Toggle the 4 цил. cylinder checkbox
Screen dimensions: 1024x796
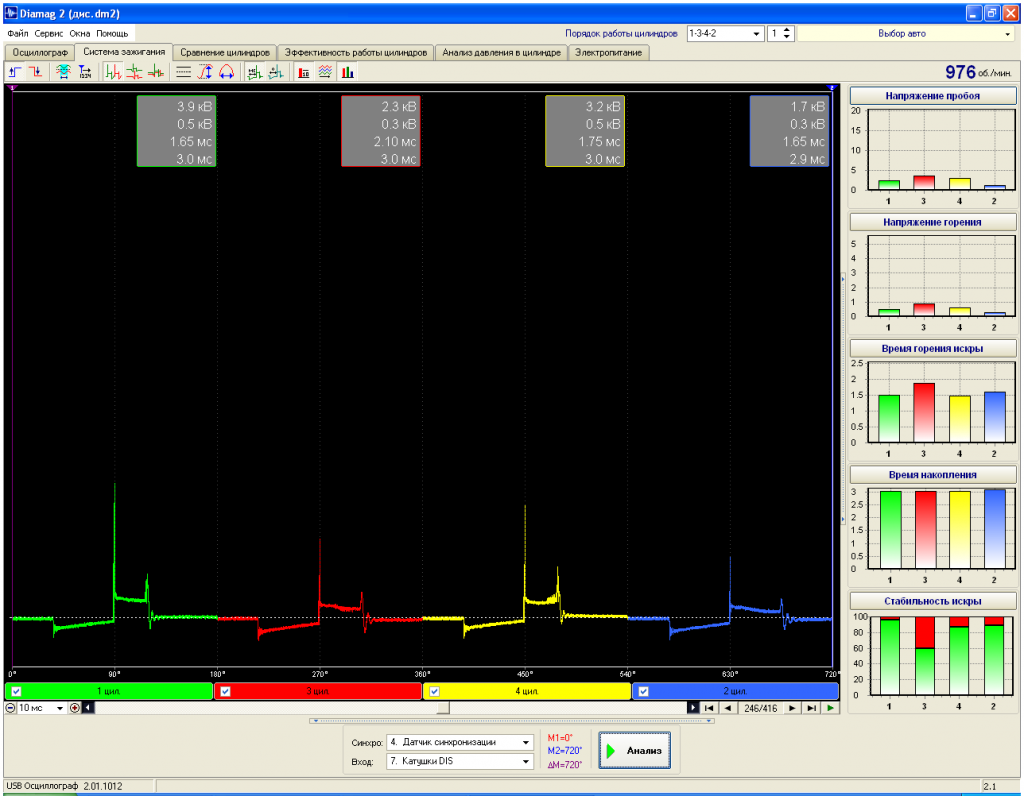434,691
